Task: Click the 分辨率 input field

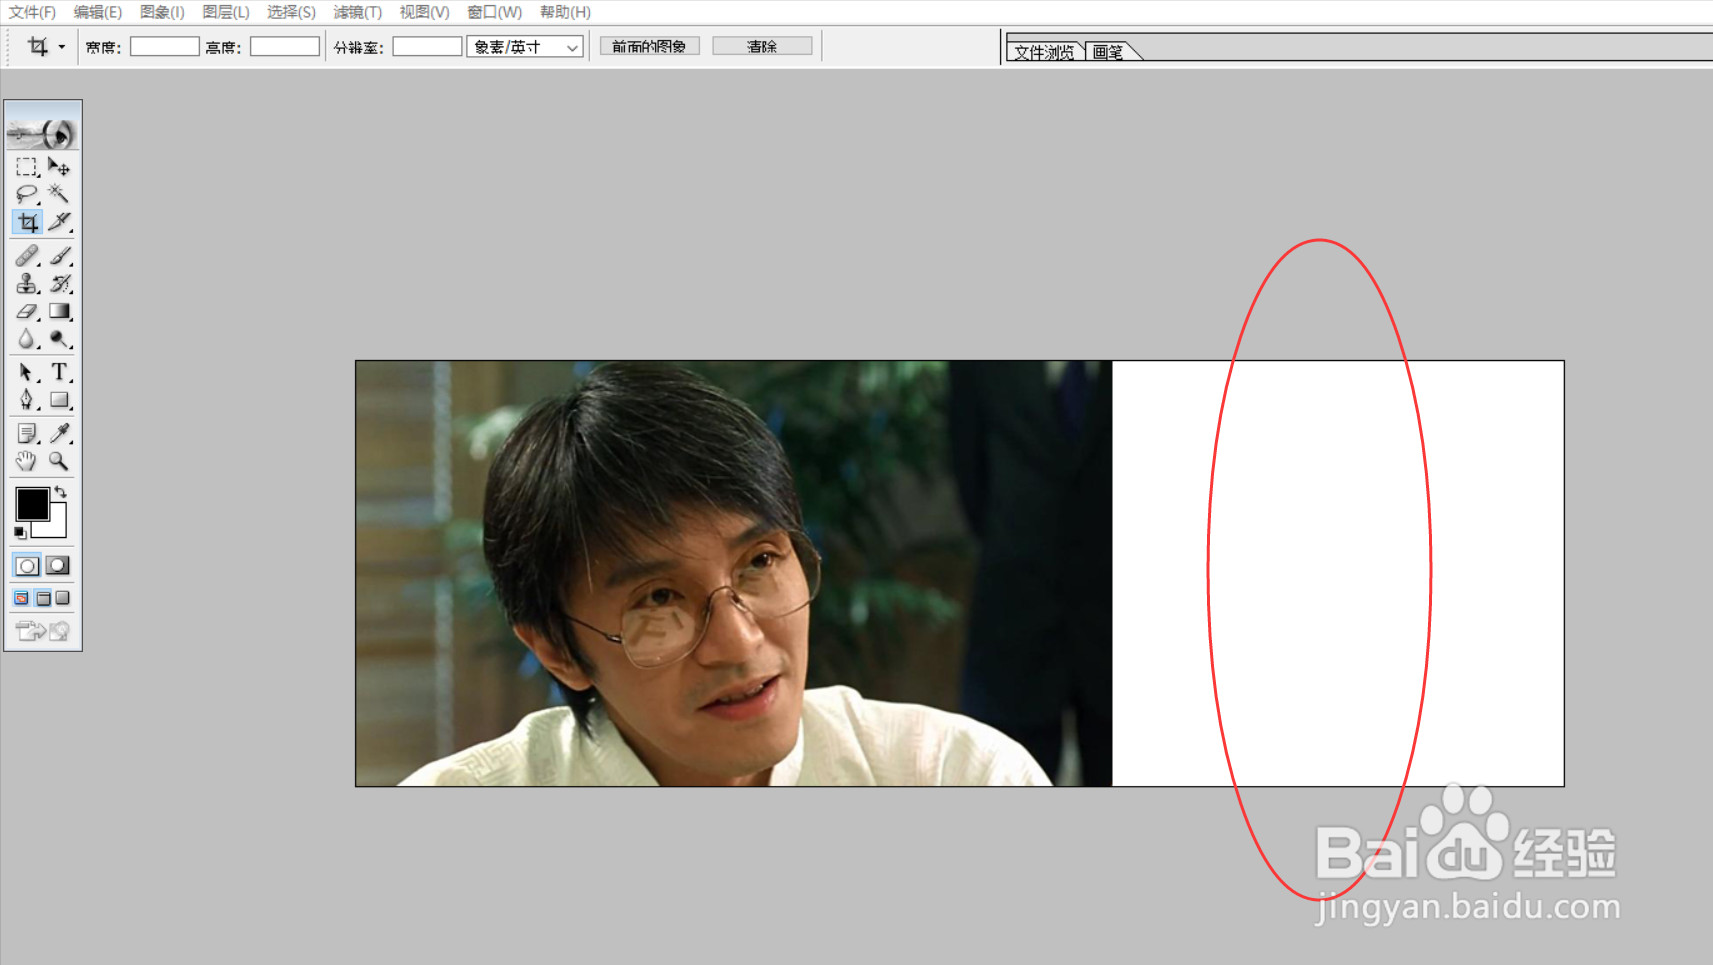Action: [x=427, y=47]
